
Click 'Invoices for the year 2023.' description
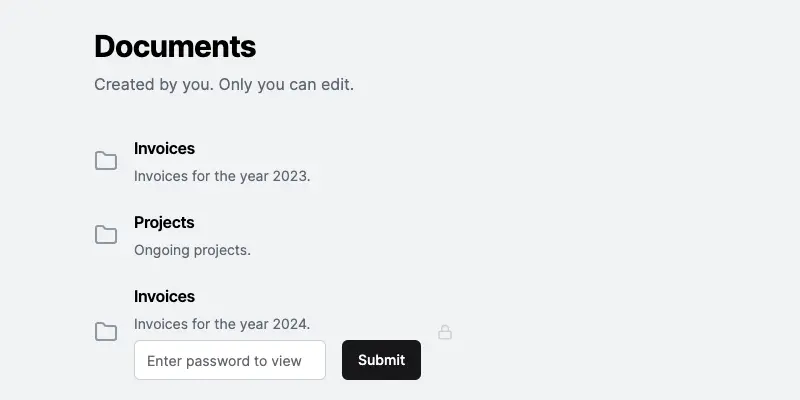[222, 176]
